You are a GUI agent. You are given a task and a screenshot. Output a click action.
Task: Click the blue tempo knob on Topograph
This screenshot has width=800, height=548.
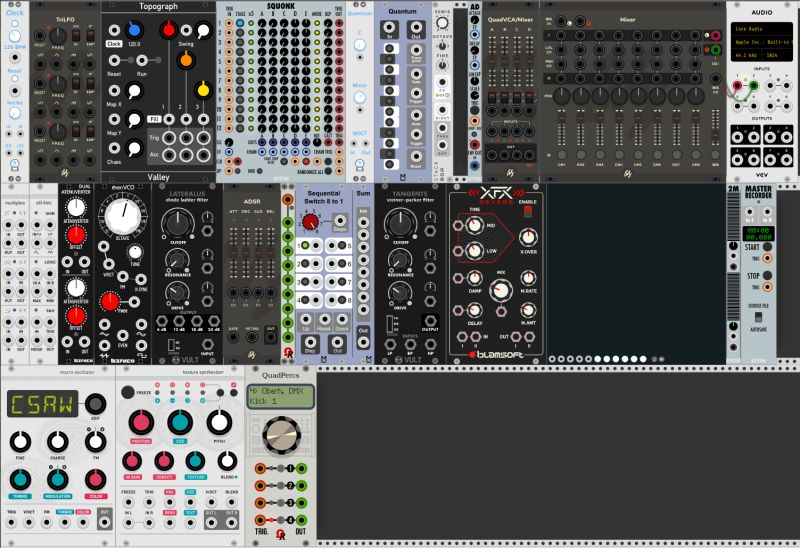click(x=134, y=30)
